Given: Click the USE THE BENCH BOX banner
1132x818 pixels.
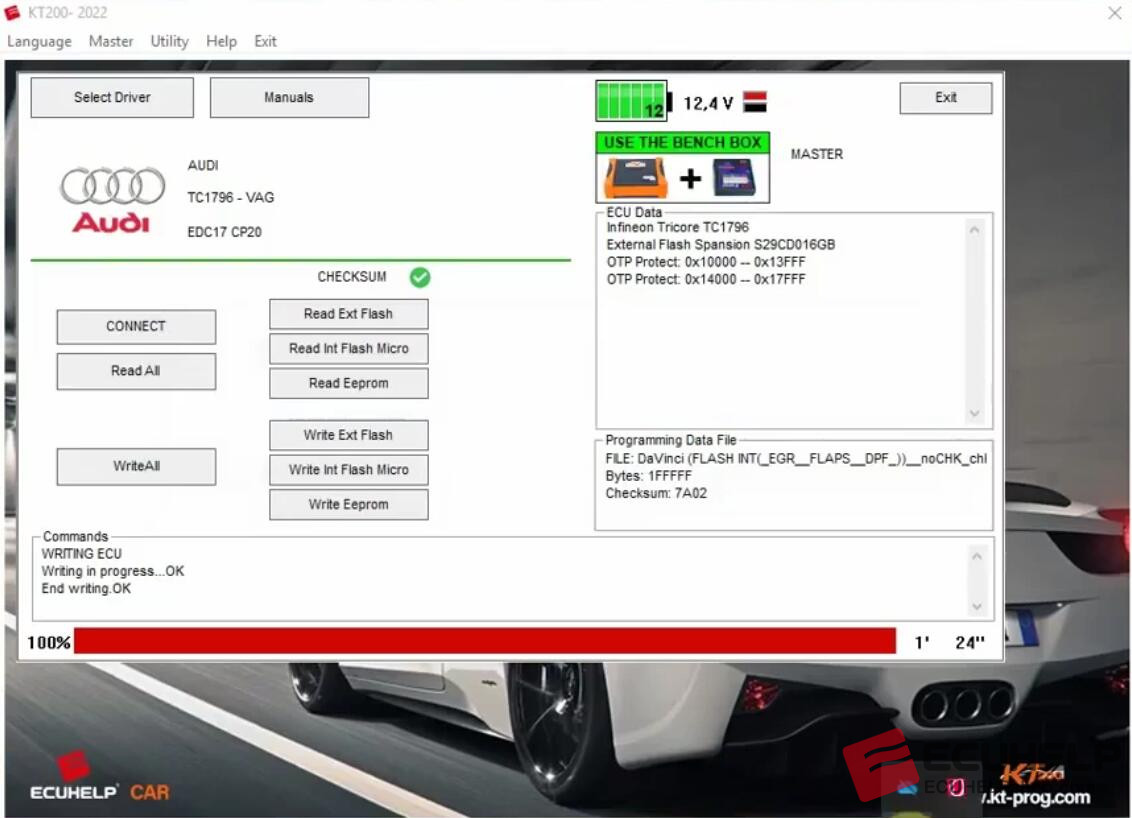Looking at the screenshot, I should tap(682, 143).
